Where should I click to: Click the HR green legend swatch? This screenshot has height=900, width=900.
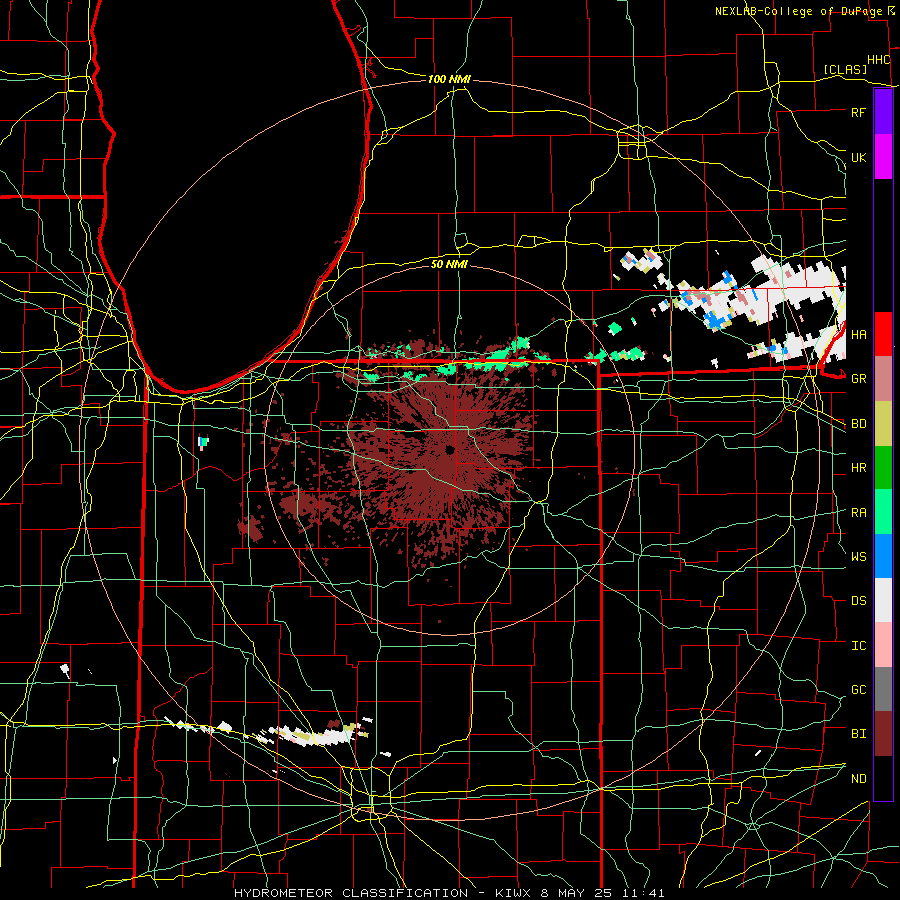coord(883,468)
